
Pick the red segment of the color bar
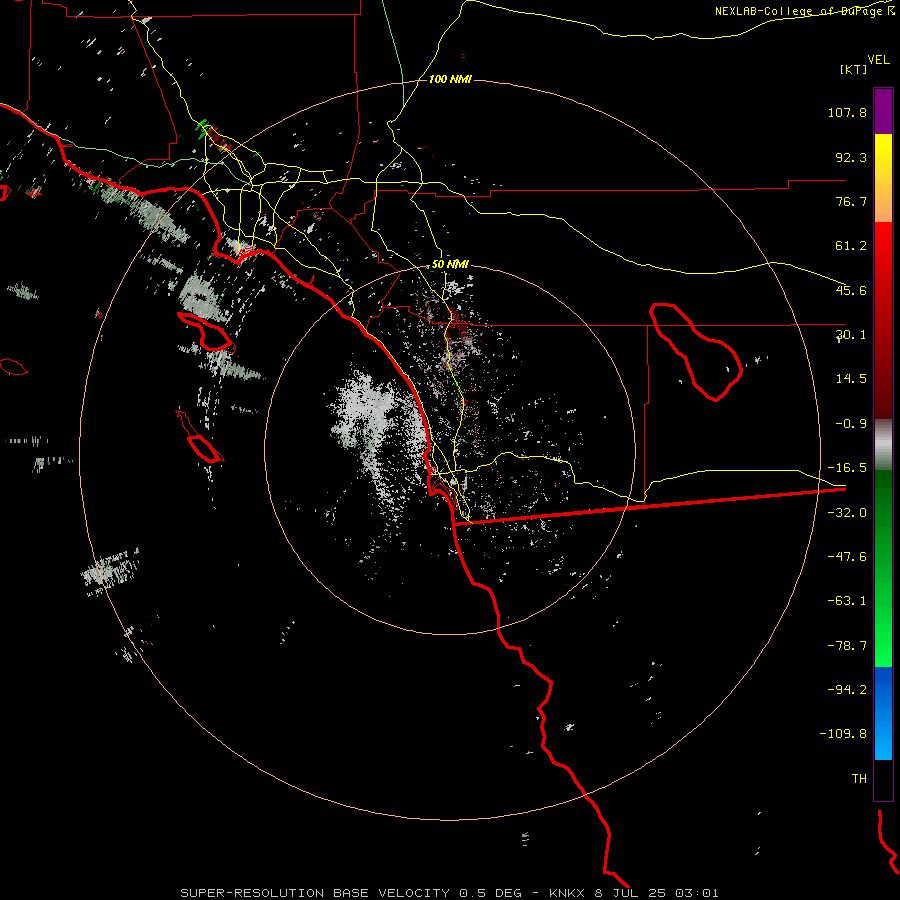tap(883, 320)
